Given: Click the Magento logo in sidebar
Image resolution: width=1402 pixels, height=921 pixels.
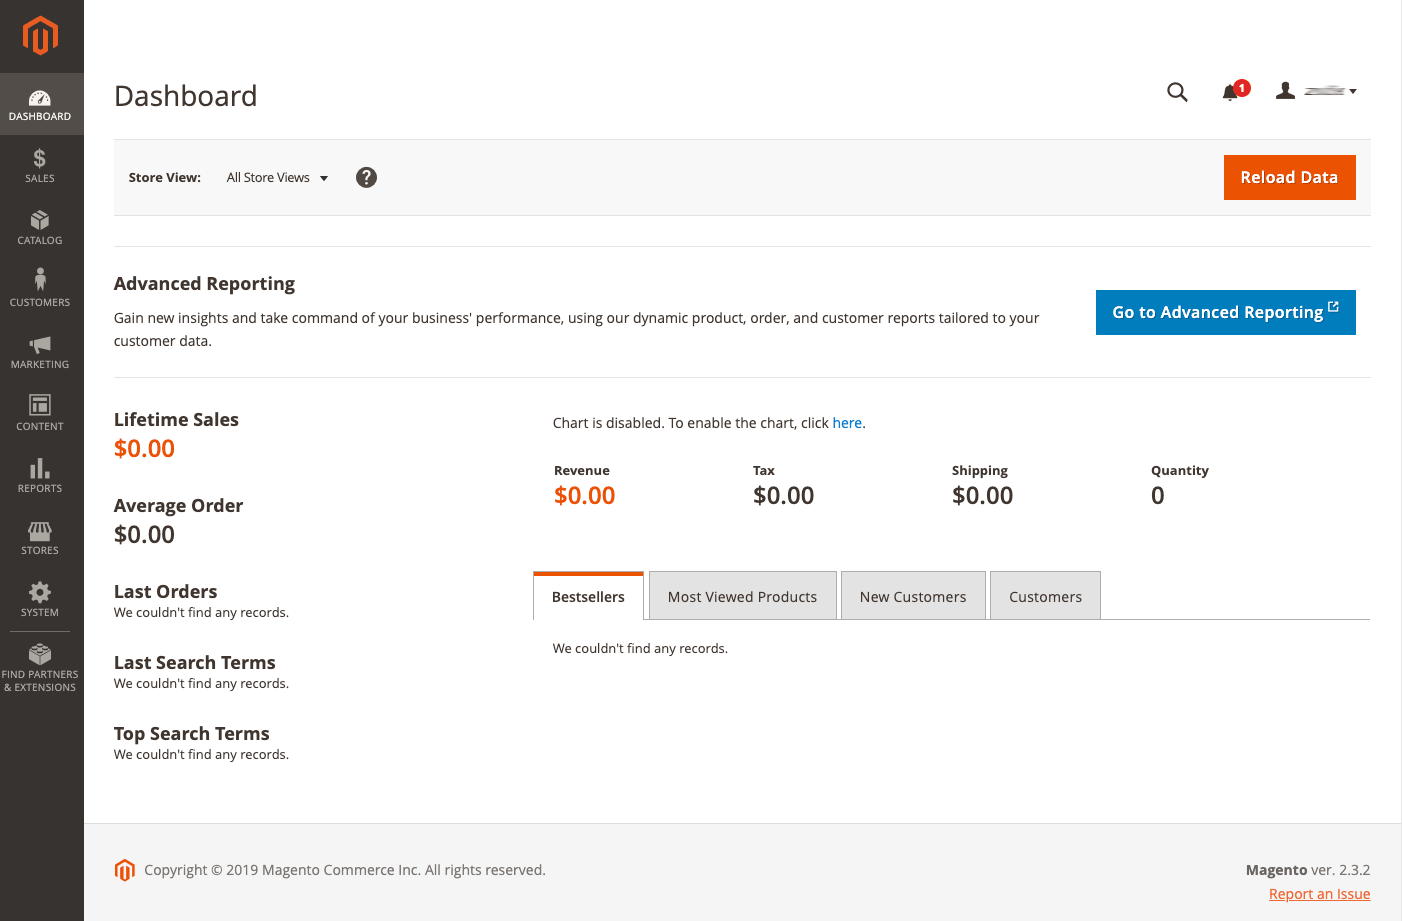Looking at the screenshot, I should pyautogui.click(x=40, y=36).
